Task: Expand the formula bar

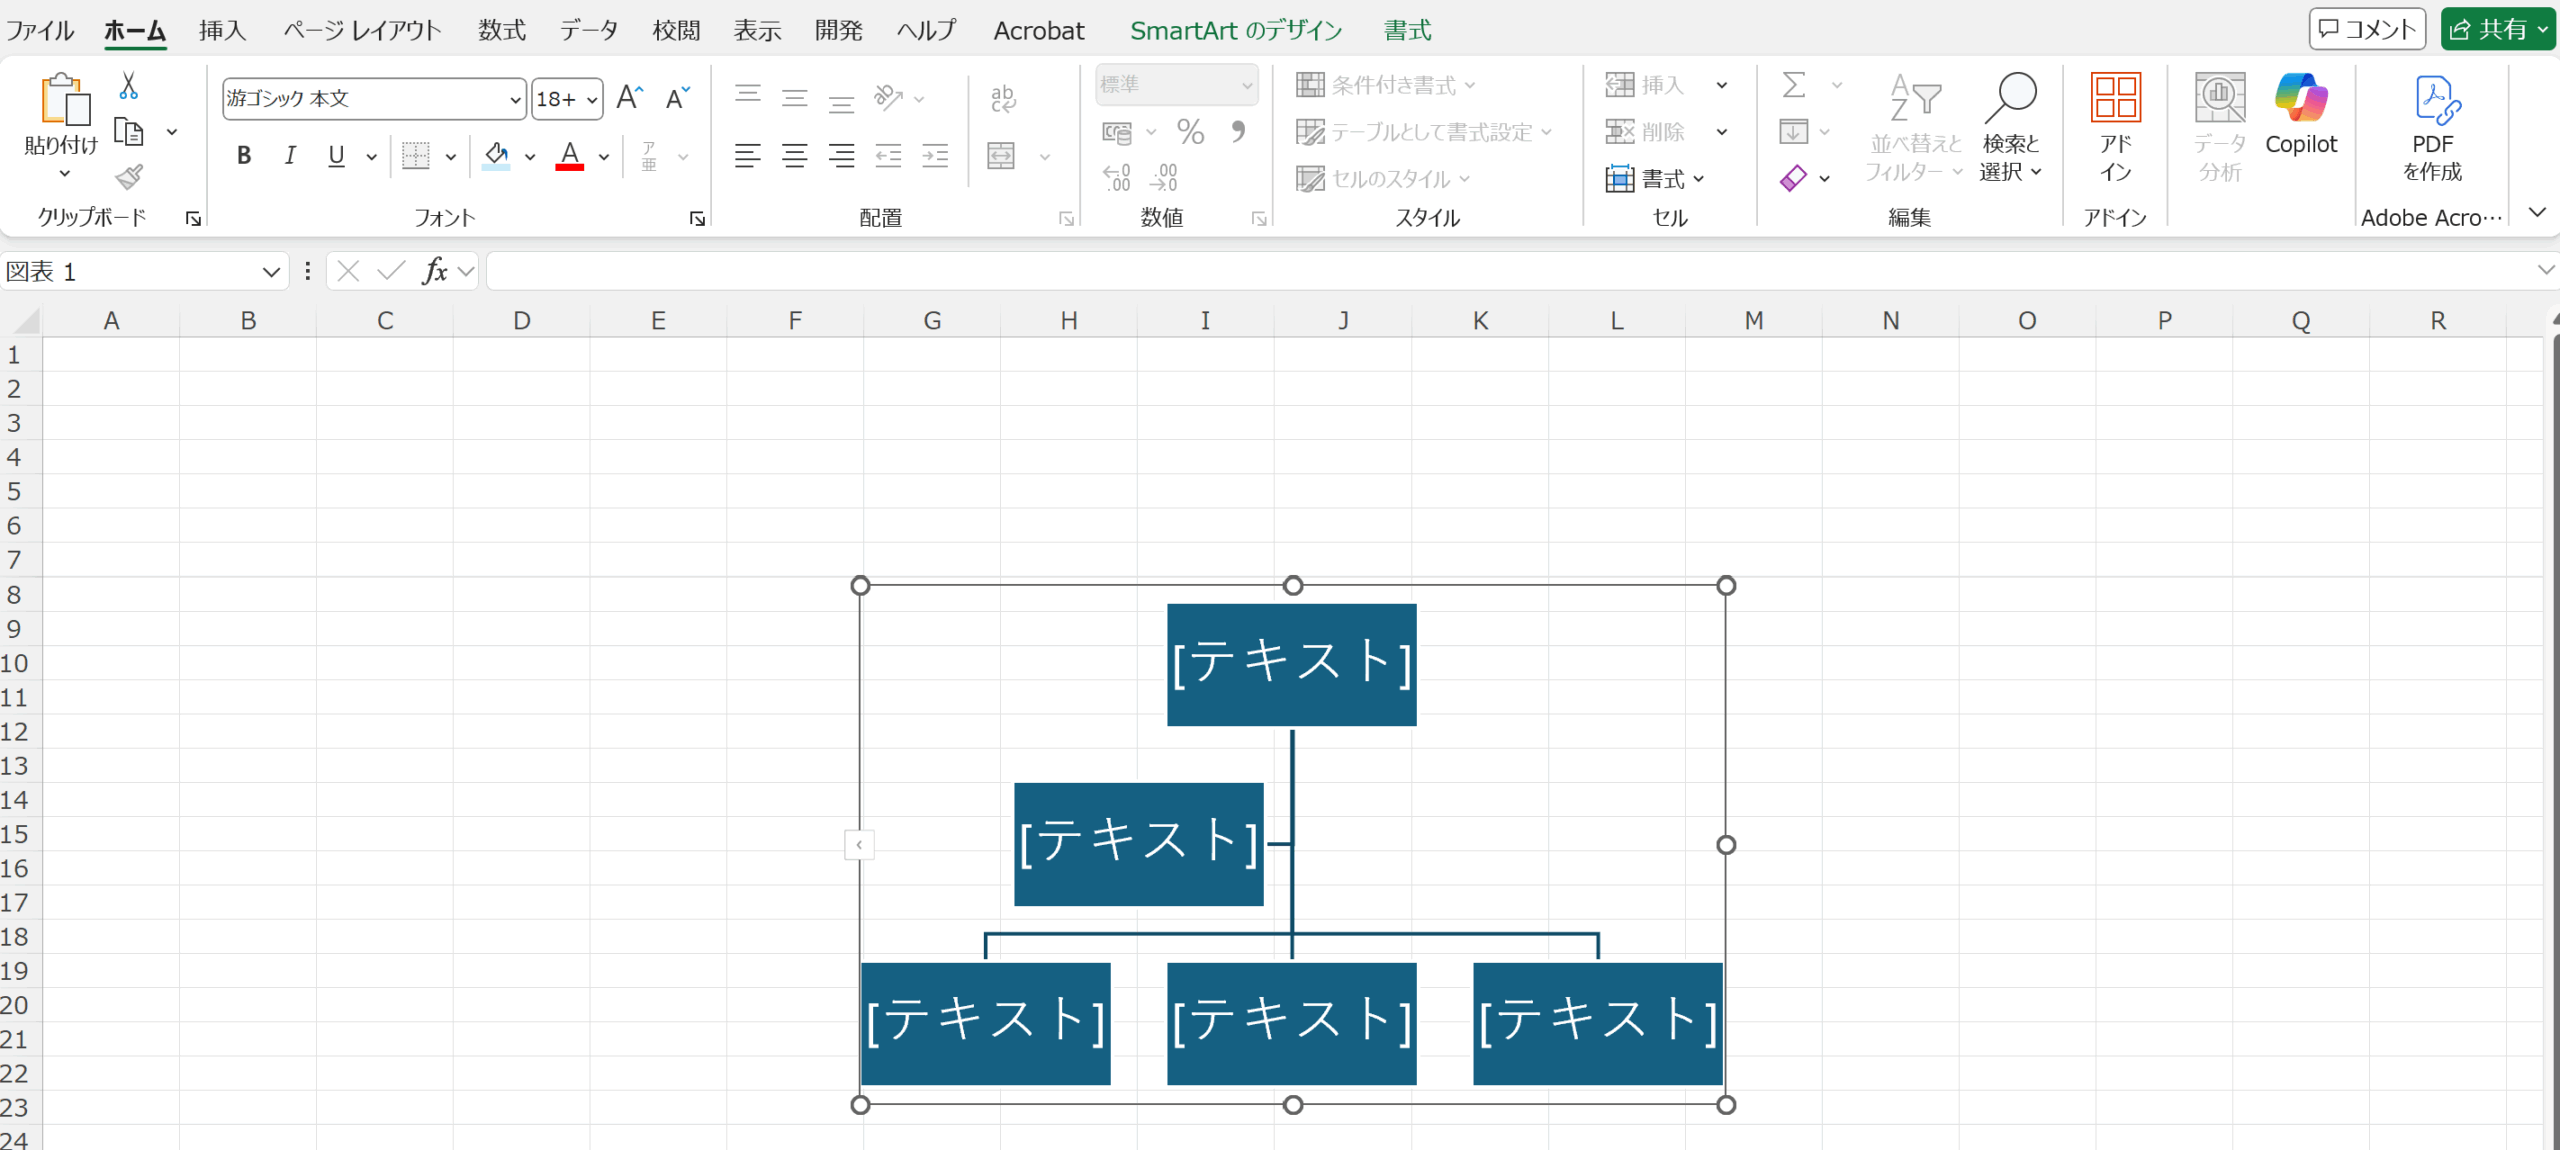Action: [x=2546, y=270]
